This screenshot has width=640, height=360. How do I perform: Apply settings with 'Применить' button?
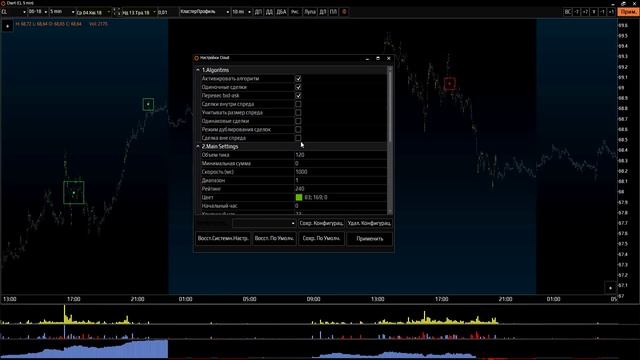pyautogui.click(x=369, y=238)
